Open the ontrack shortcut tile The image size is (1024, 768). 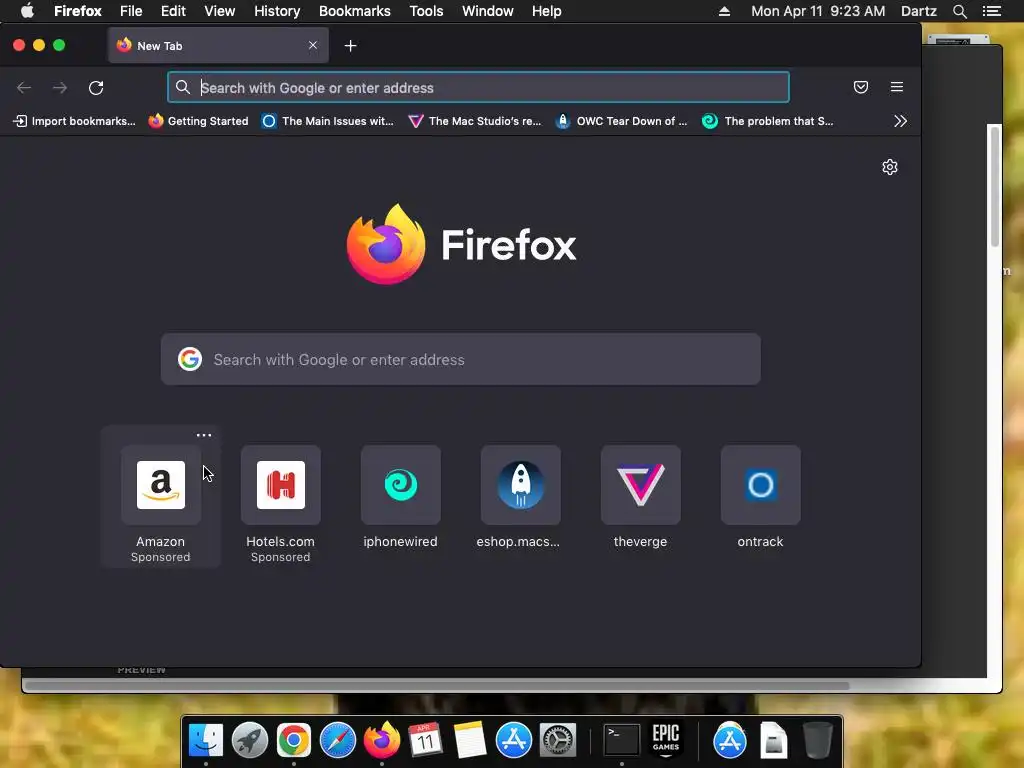(760, 485)
